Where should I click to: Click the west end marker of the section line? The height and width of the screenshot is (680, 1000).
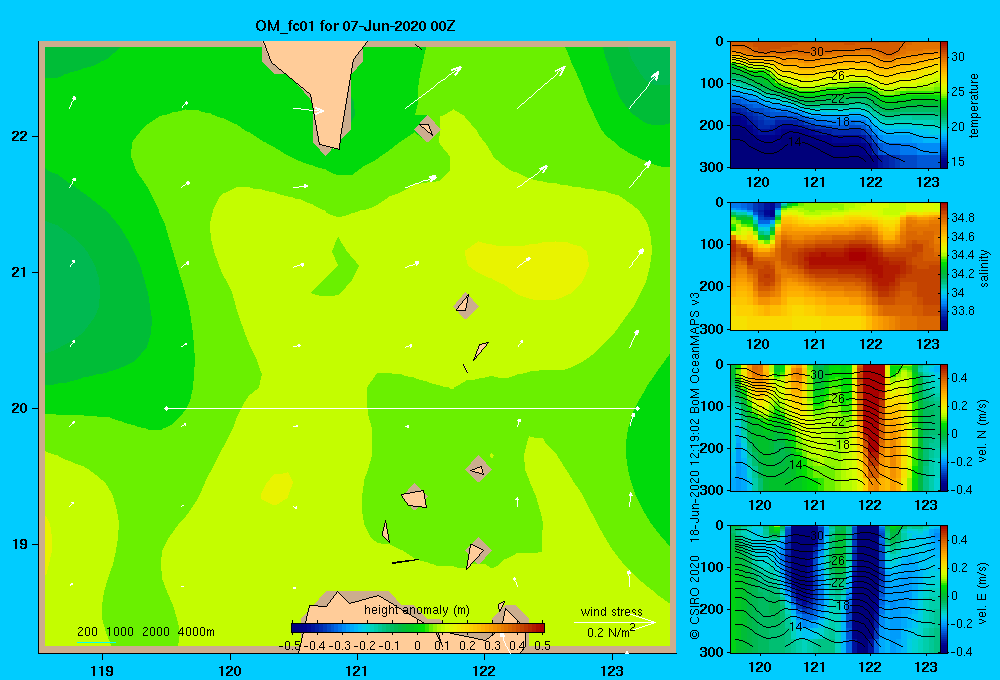tap(166, 408)
